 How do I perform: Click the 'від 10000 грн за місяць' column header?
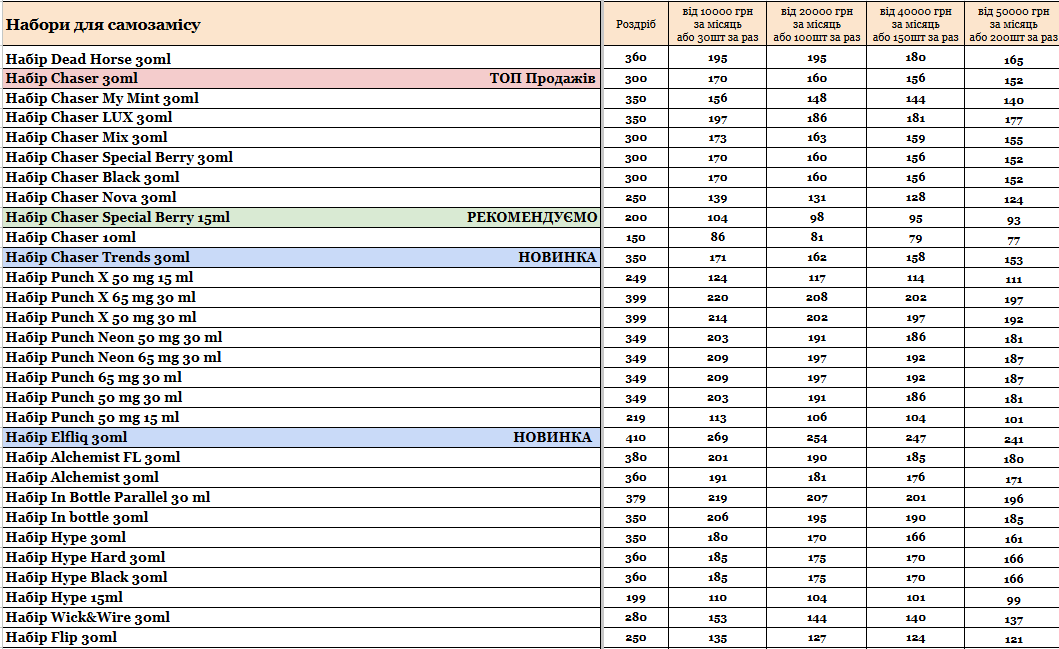point(719,24)
